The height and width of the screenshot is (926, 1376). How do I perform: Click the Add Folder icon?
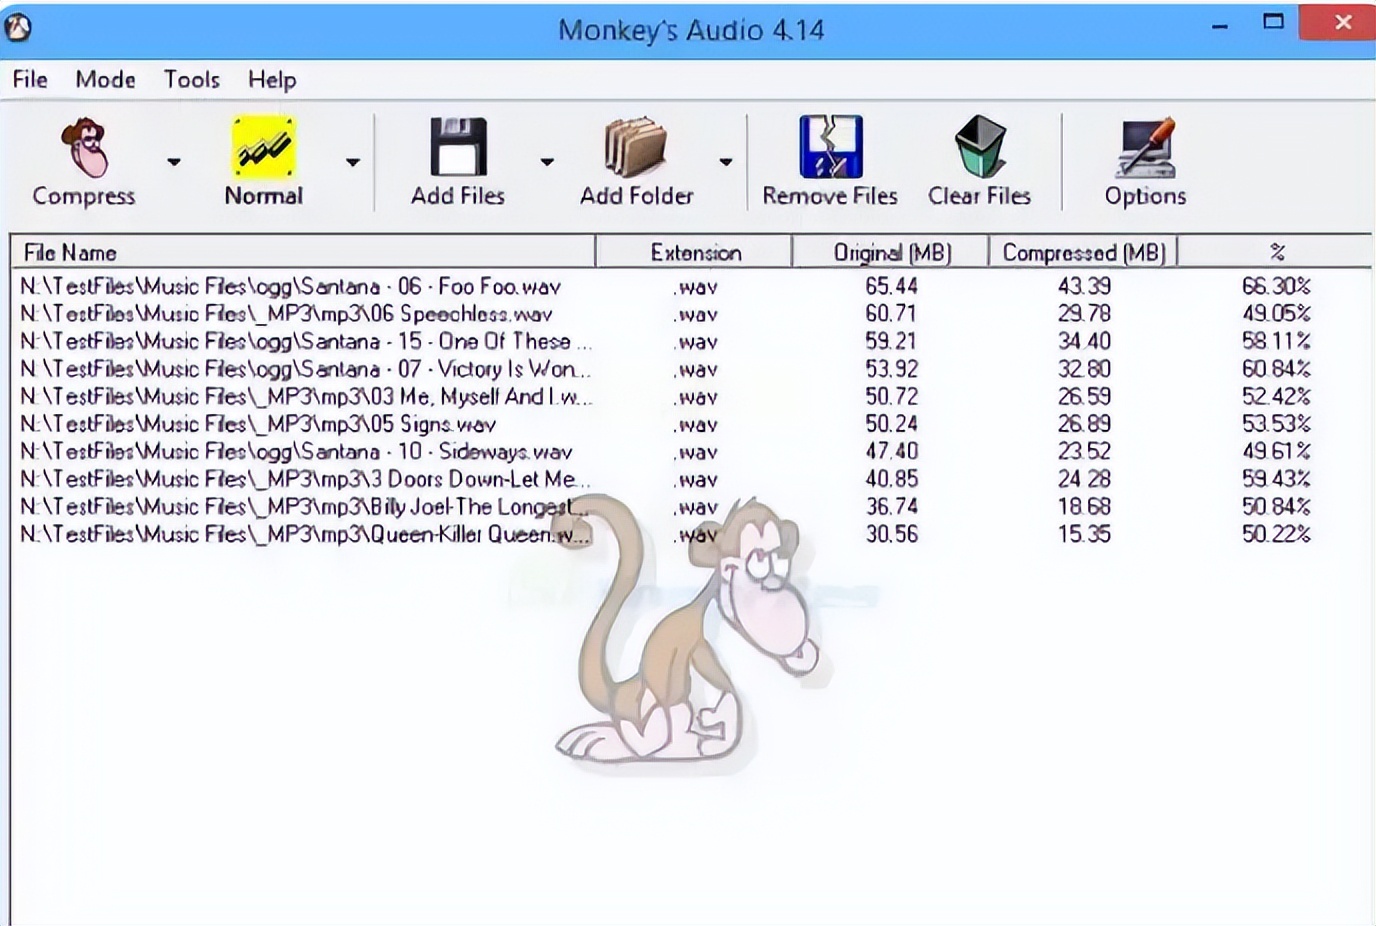(635, 148)
